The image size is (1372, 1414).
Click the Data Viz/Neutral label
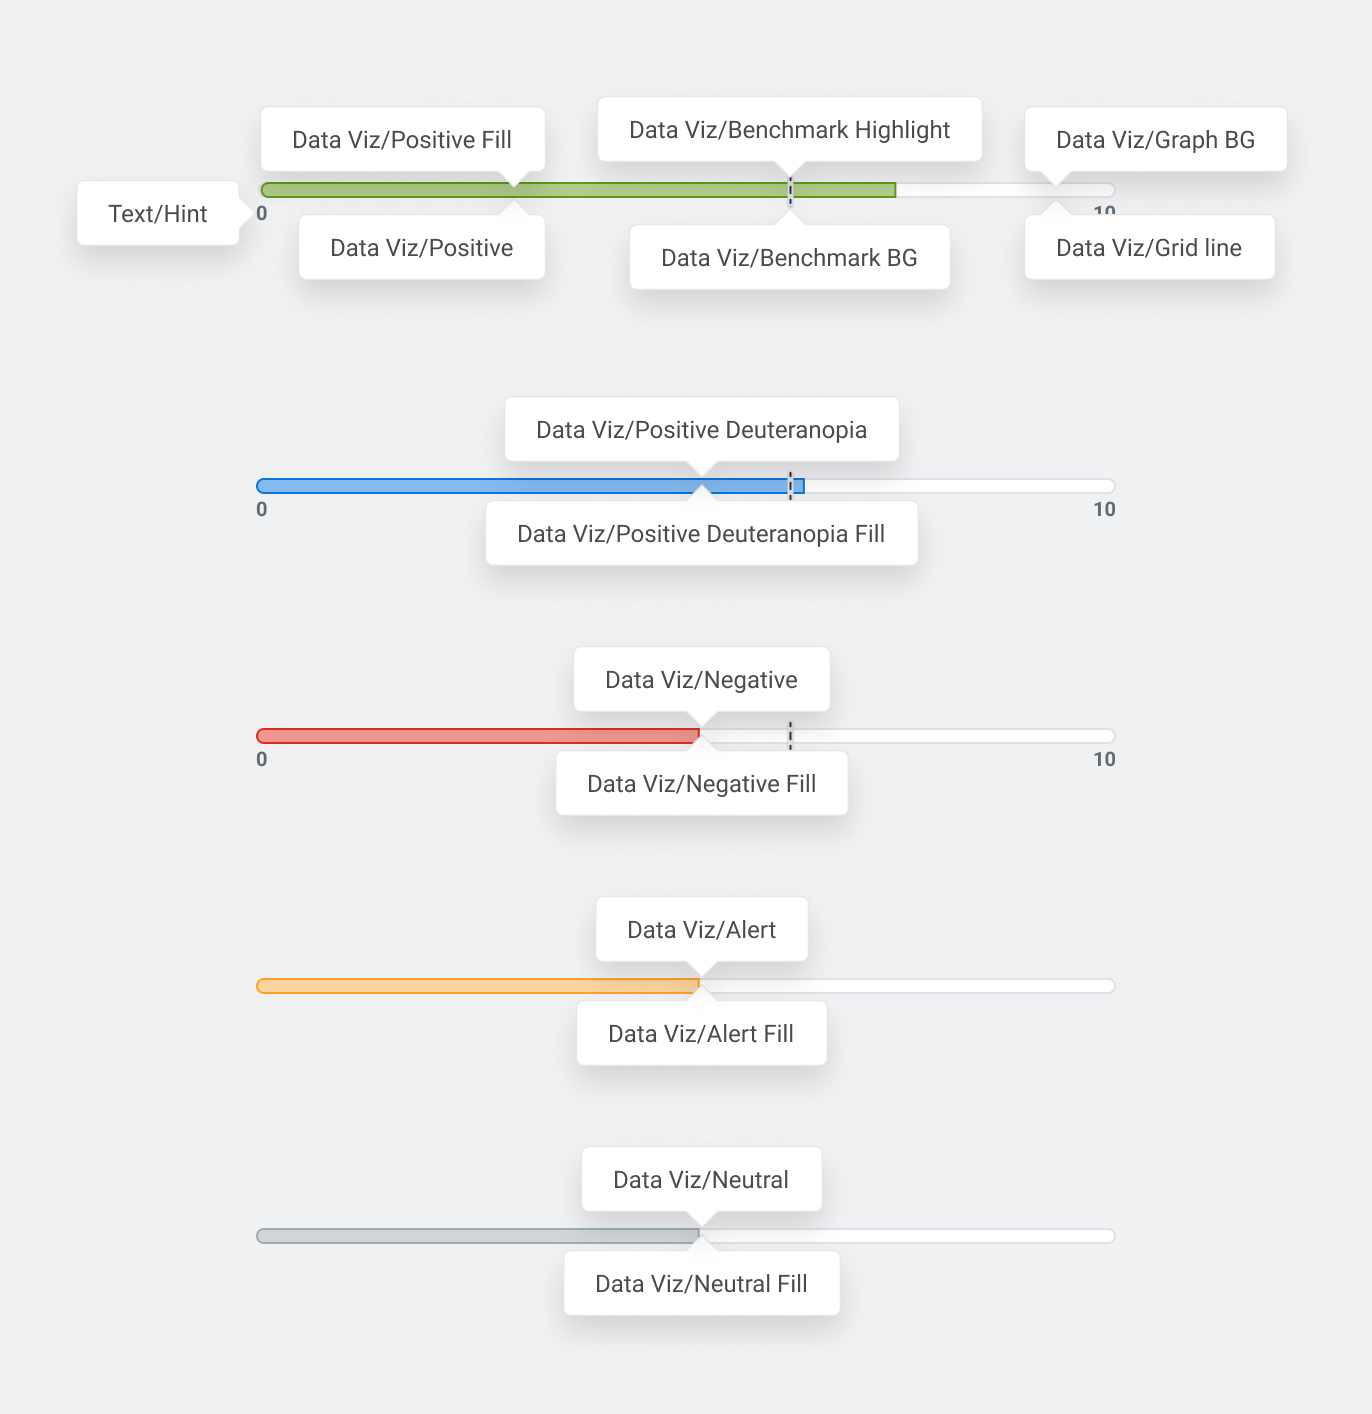(701, 1180)
